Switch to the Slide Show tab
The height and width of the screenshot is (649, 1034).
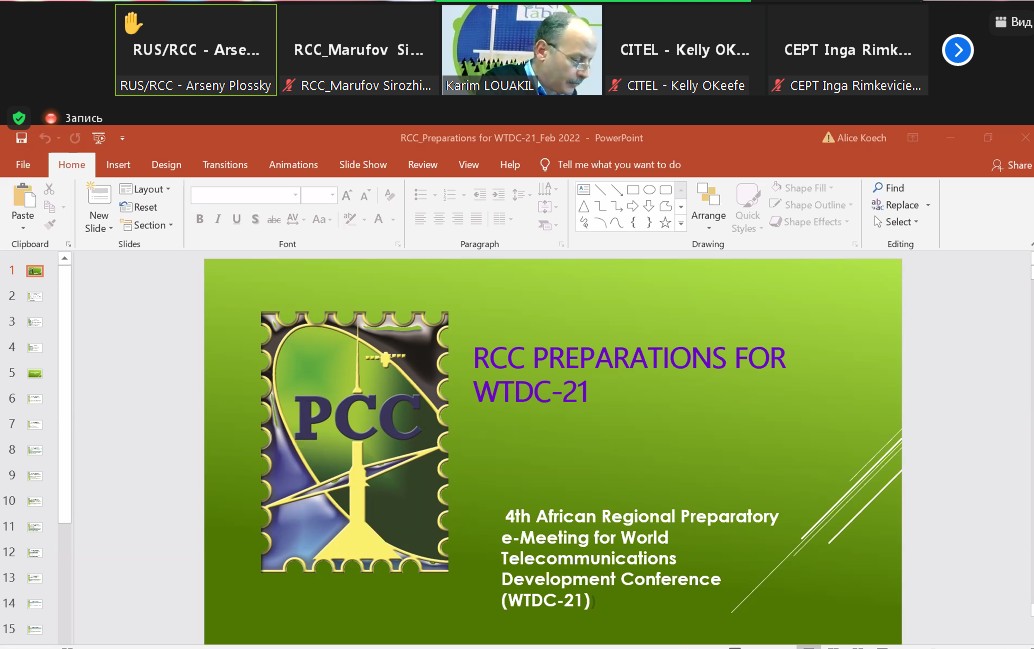pyautogui.click(x=363, y=165)
